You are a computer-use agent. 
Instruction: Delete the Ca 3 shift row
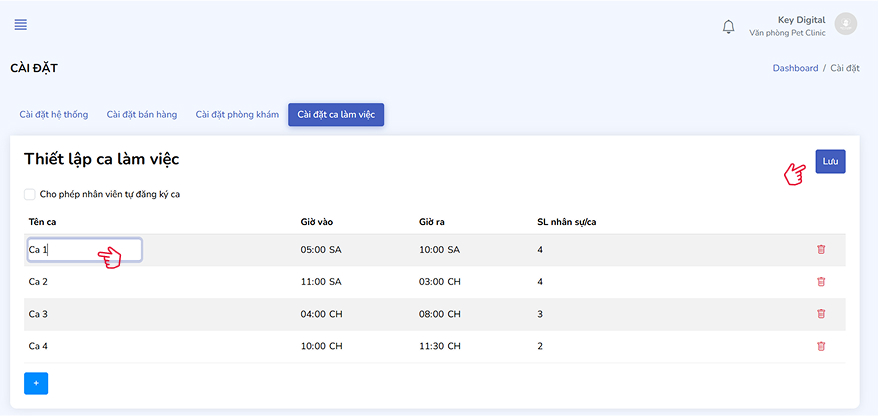pyautogui.click(x=821, y=314)
